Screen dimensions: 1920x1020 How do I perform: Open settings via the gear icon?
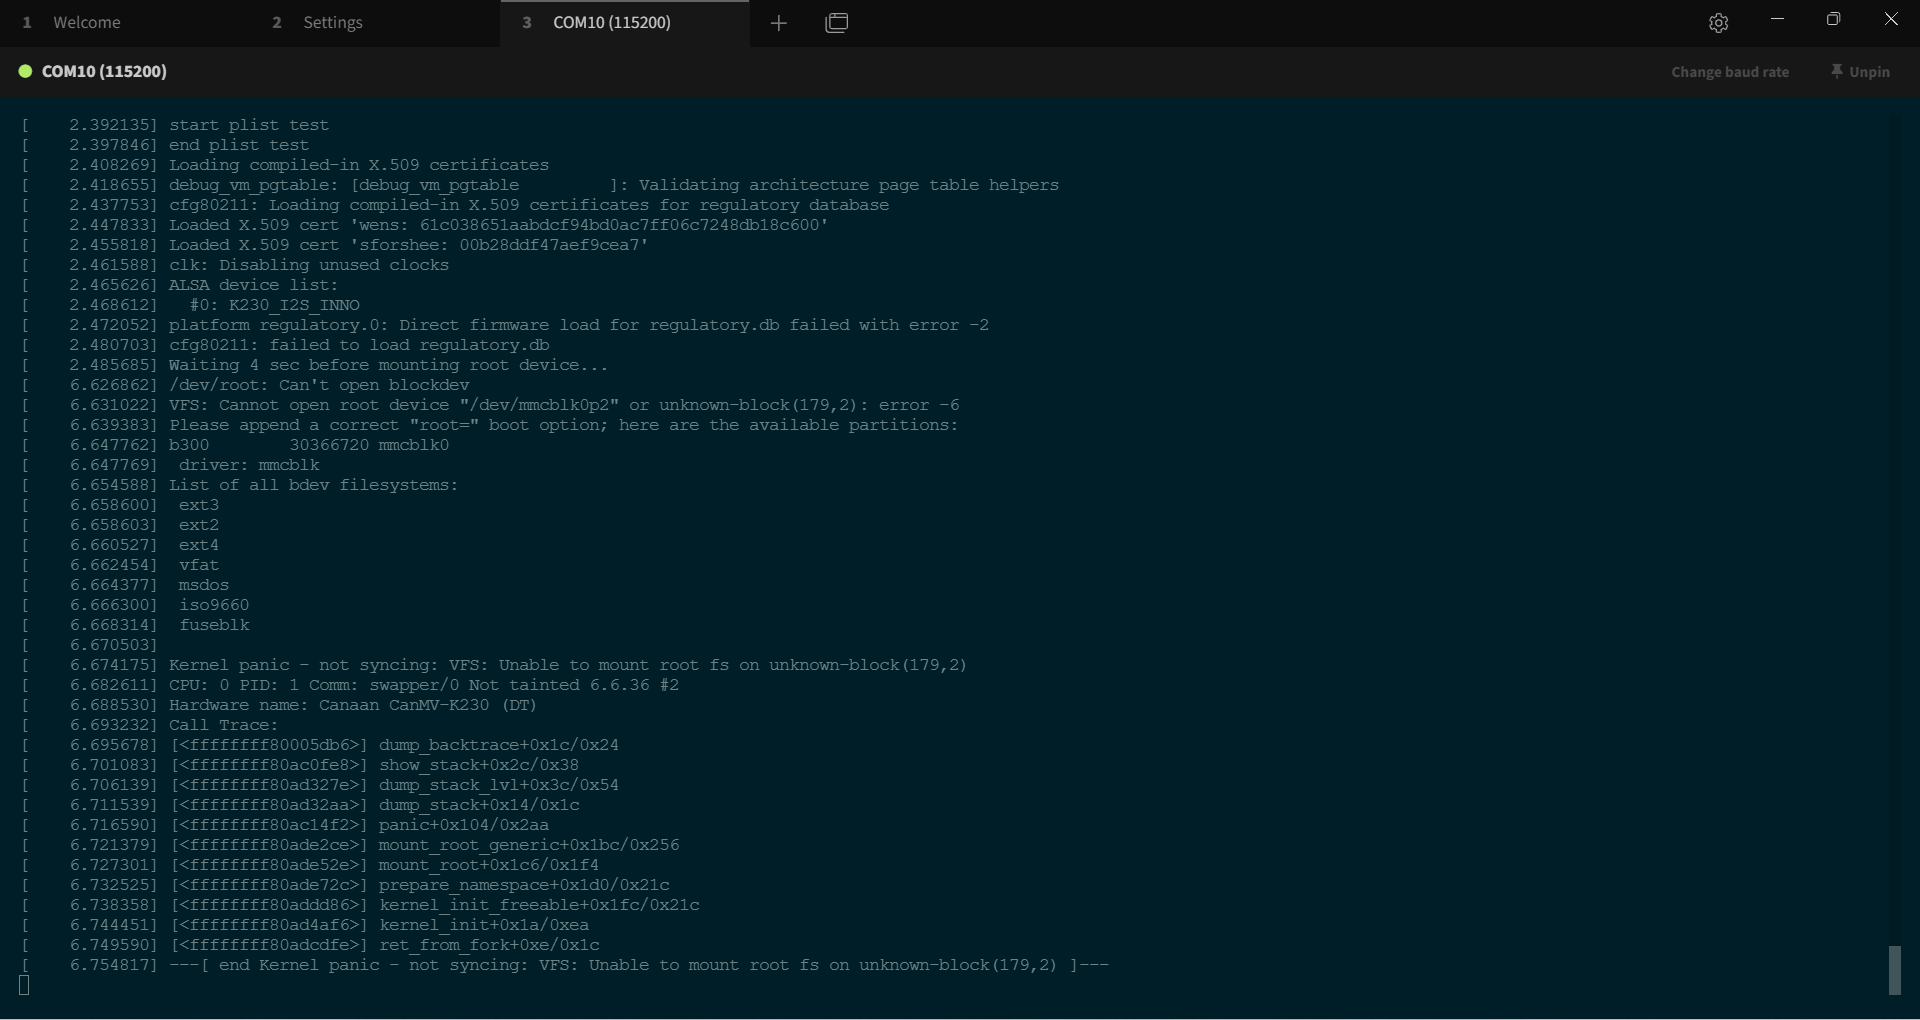1718,23
